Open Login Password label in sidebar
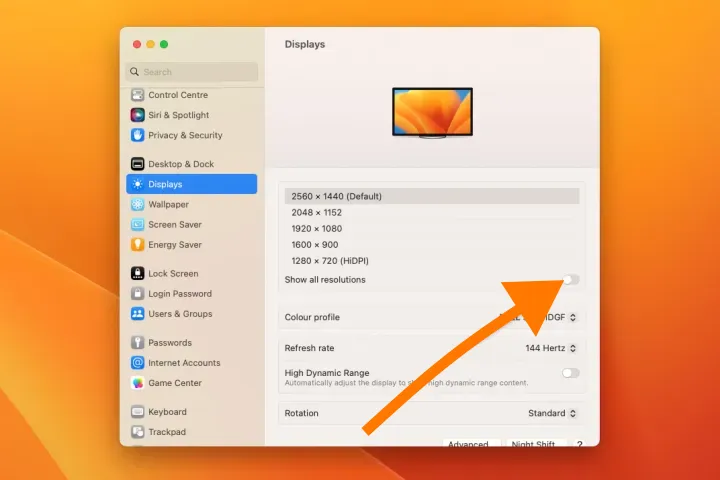The image size is (720, 480). 180,294
